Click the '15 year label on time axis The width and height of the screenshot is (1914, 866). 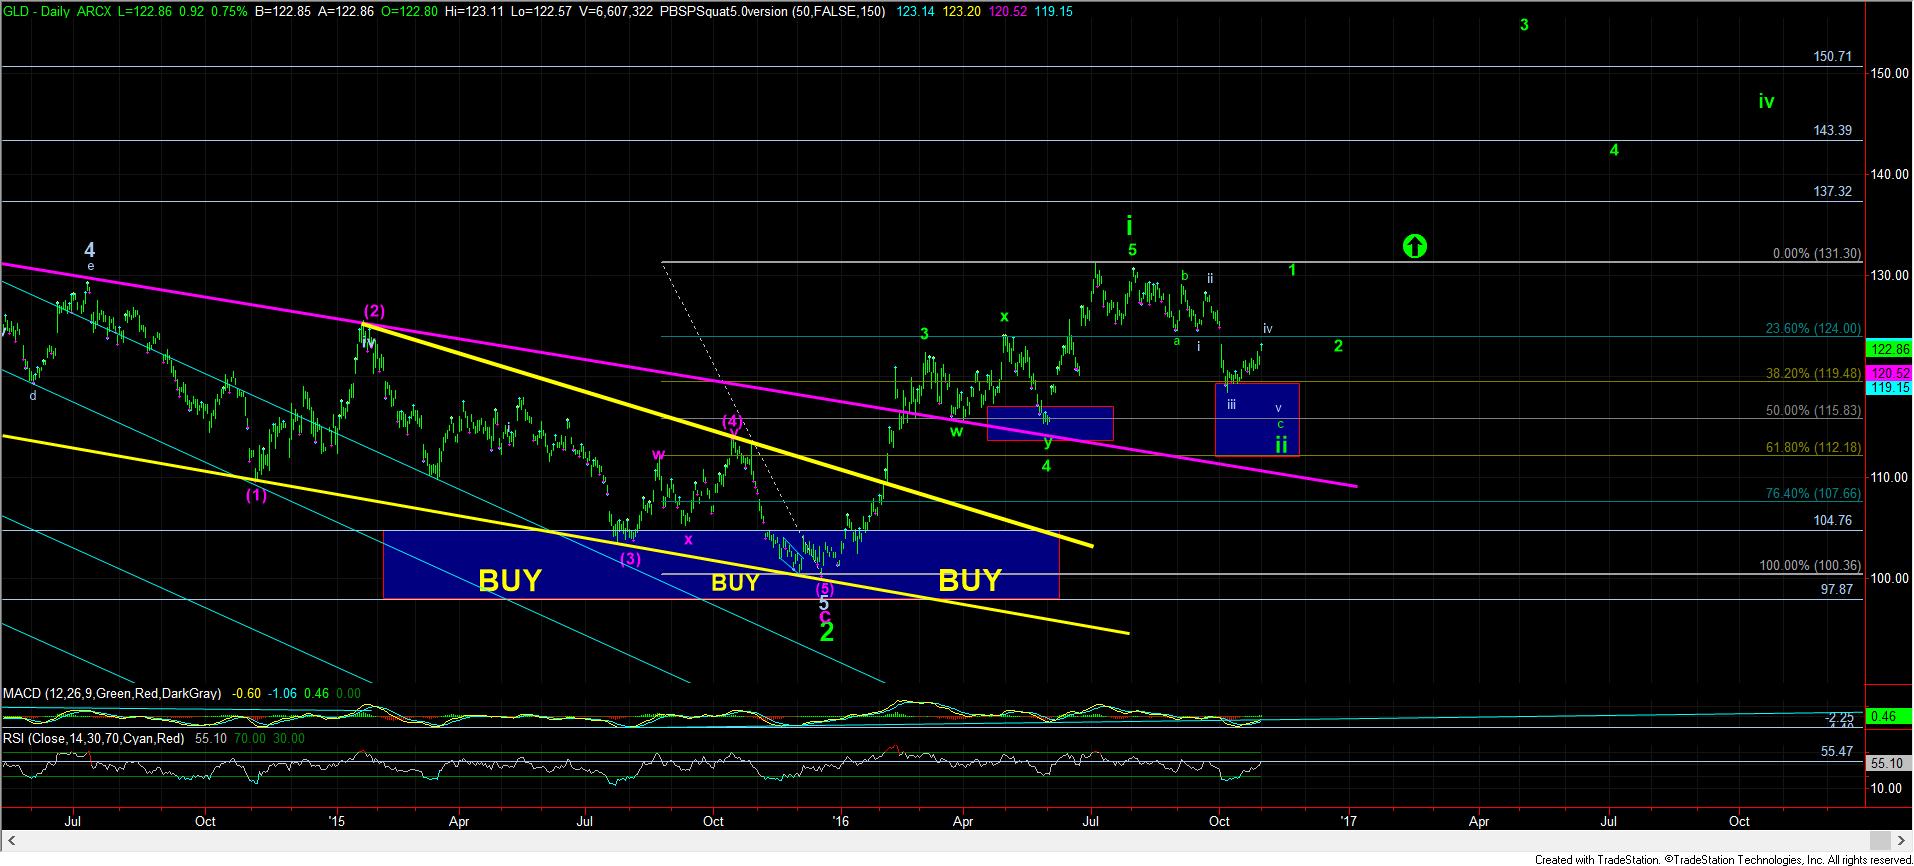coord(336,821)
